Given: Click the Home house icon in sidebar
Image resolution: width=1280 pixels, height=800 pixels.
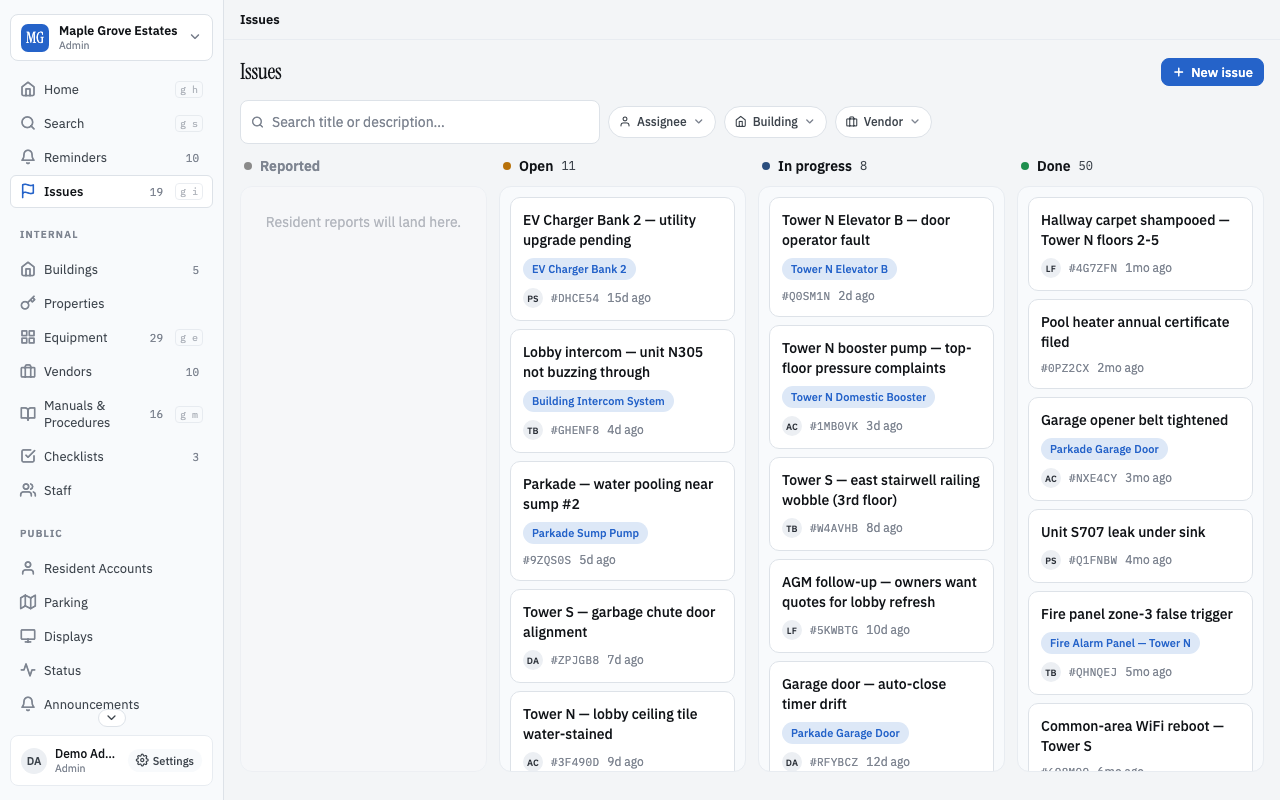Looking at the screenshot, I should pyautogui.click(x=28, y=89).
